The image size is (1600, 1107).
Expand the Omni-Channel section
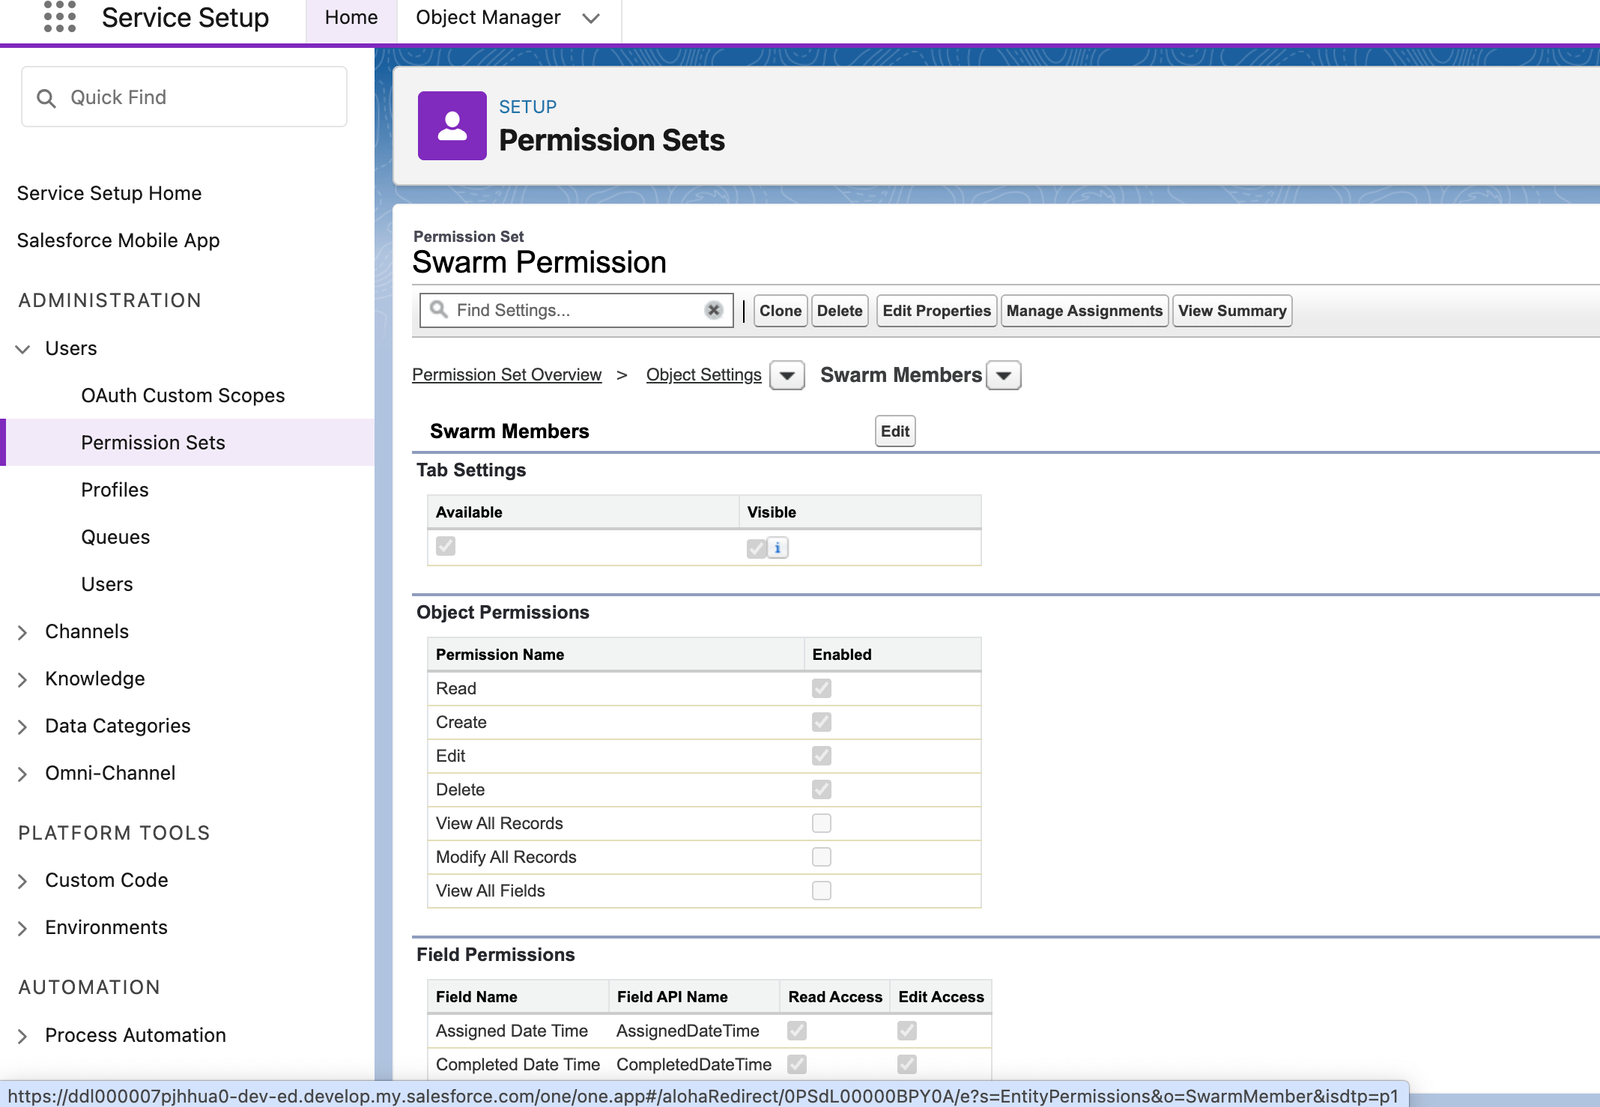tap(22, 774)
